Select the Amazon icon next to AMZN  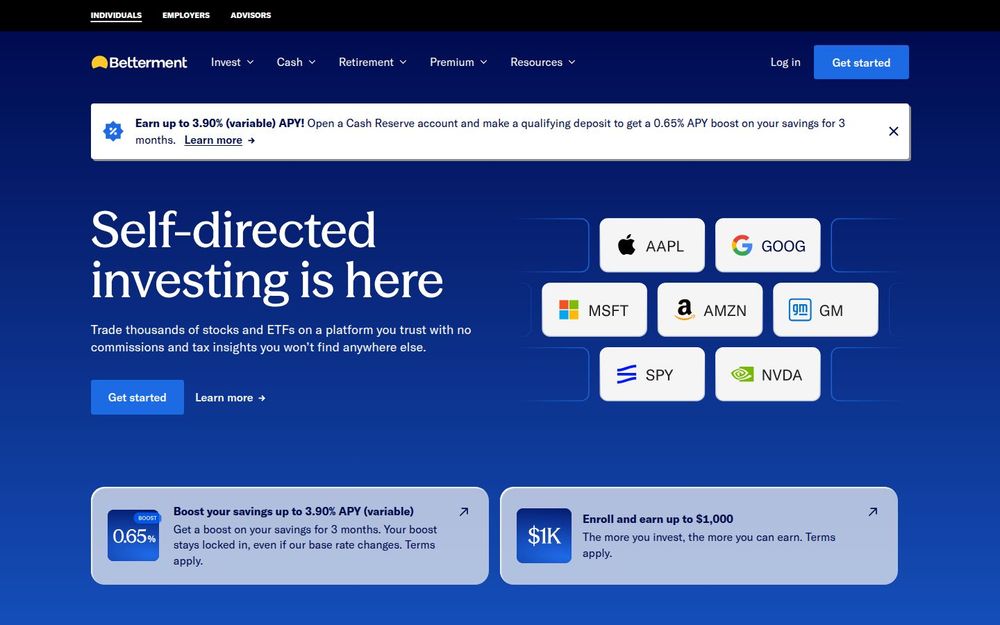(684, 310)
